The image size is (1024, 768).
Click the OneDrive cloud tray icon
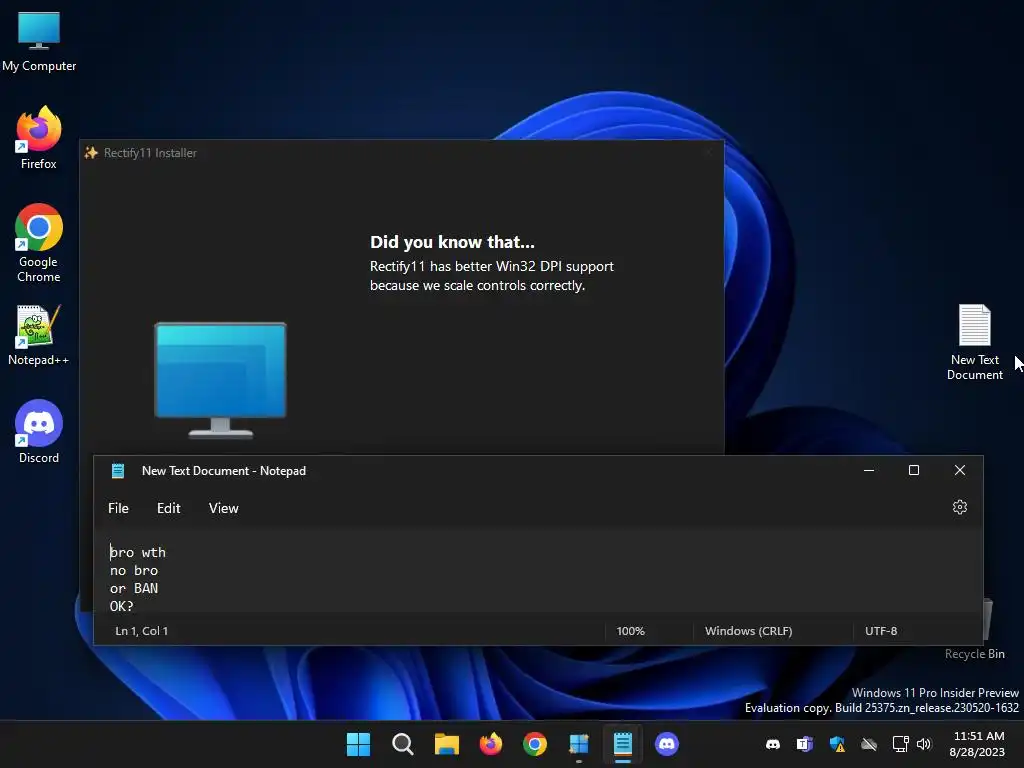(x=869, y=744)
